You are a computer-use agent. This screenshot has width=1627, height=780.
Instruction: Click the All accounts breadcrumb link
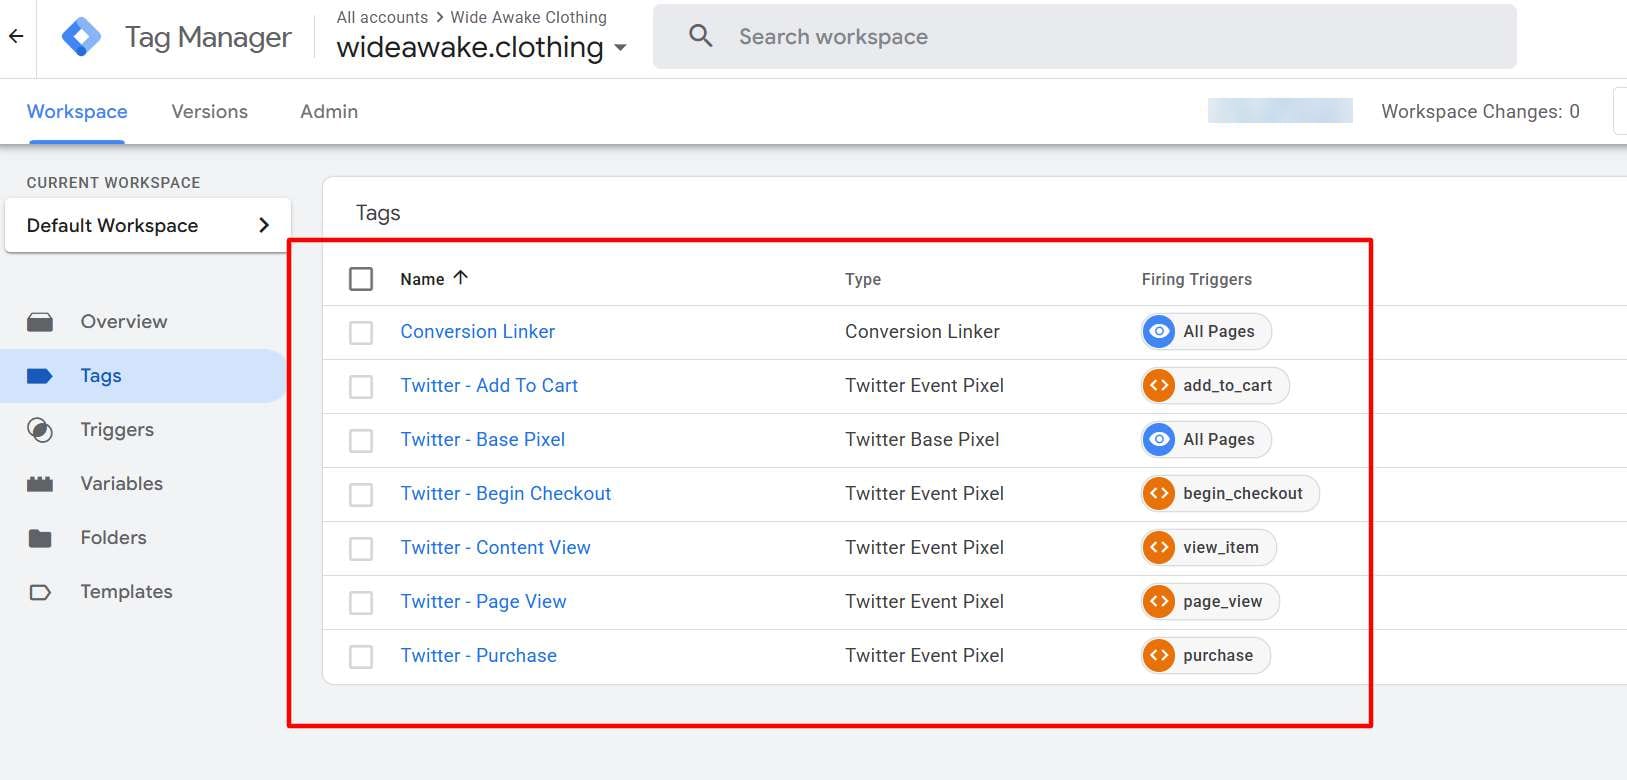(382, 17)
